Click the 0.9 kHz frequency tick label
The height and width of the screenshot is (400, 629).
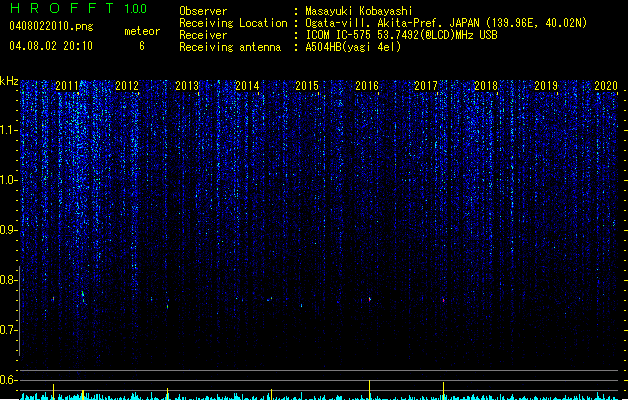pyautogui.click(x=9, y=230)
